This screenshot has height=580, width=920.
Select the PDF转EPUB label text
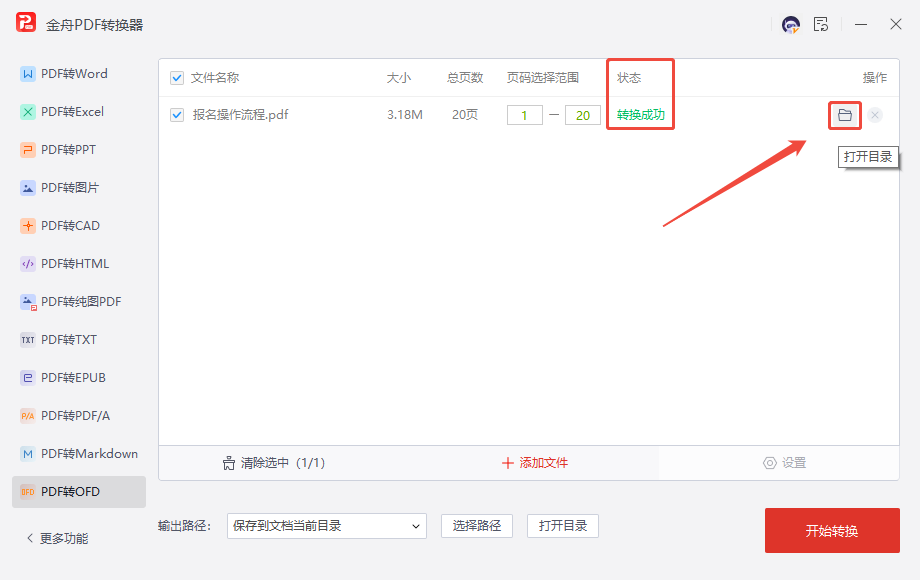73,378
